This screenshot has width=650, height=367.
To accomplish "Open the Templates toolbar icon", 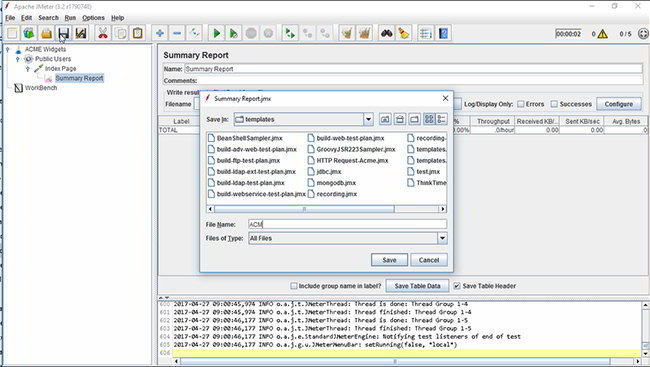I will [x=29, y=33].
